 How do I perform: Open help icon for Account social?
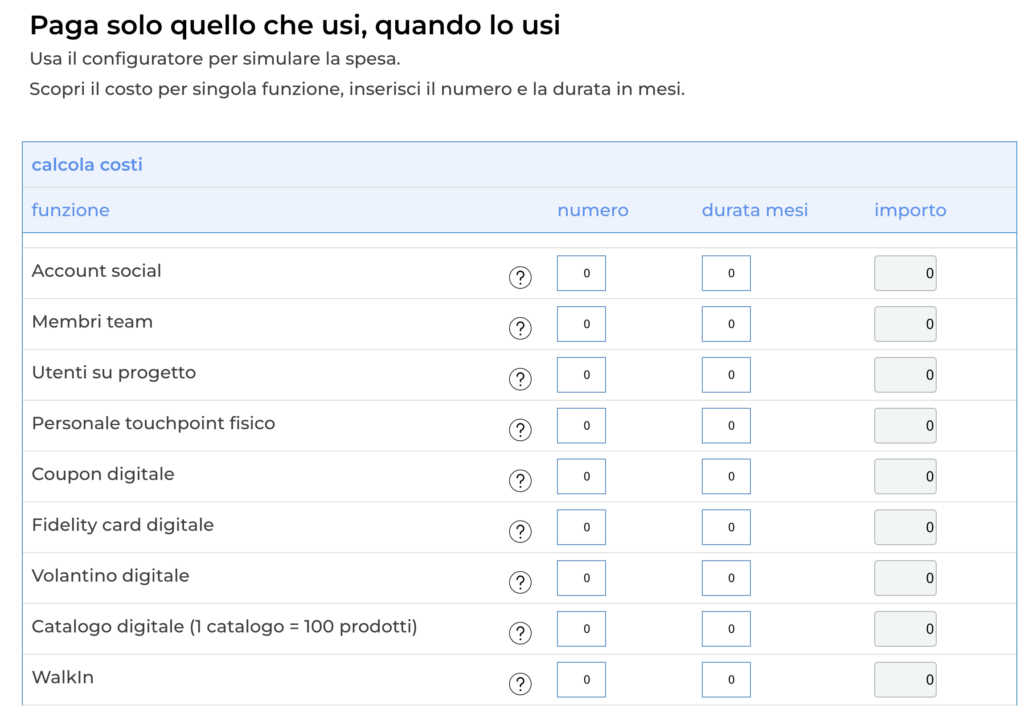point(520,278)
